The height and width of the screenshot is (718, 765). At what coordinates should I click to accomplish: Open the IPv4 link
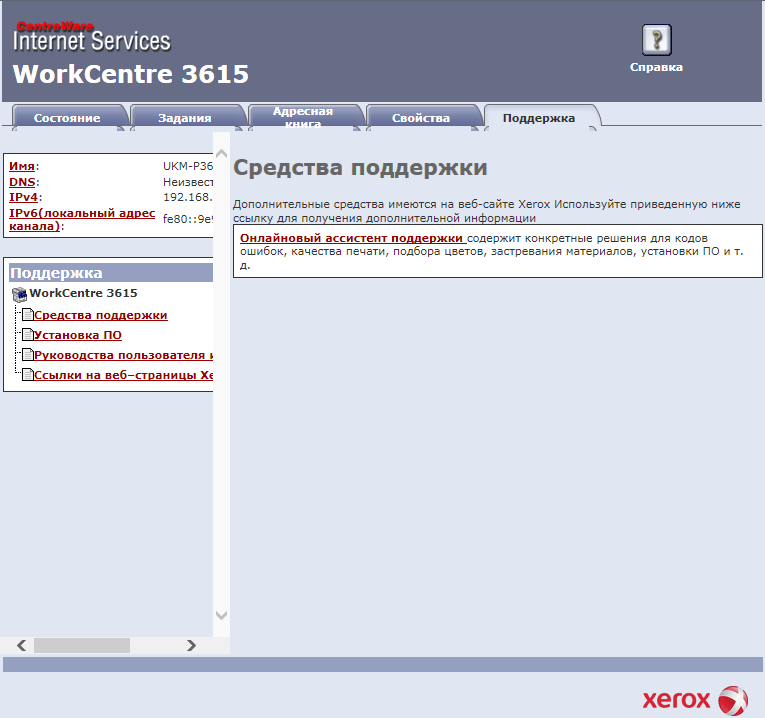(23, 197)
